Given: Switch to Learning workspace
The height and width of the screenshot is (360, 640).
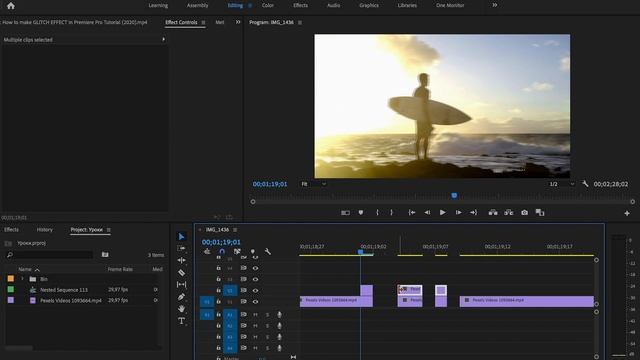Looking at the screenshot, I should click(x=158, y=5).
